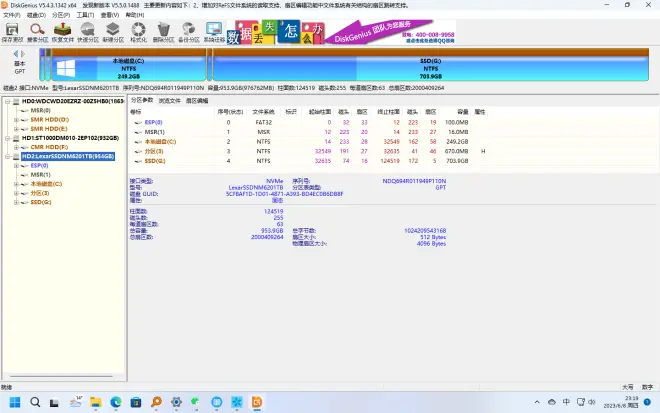660x413 pixels.
Task: Open the 分区(P) menu
Action: (x=61, y=16)
